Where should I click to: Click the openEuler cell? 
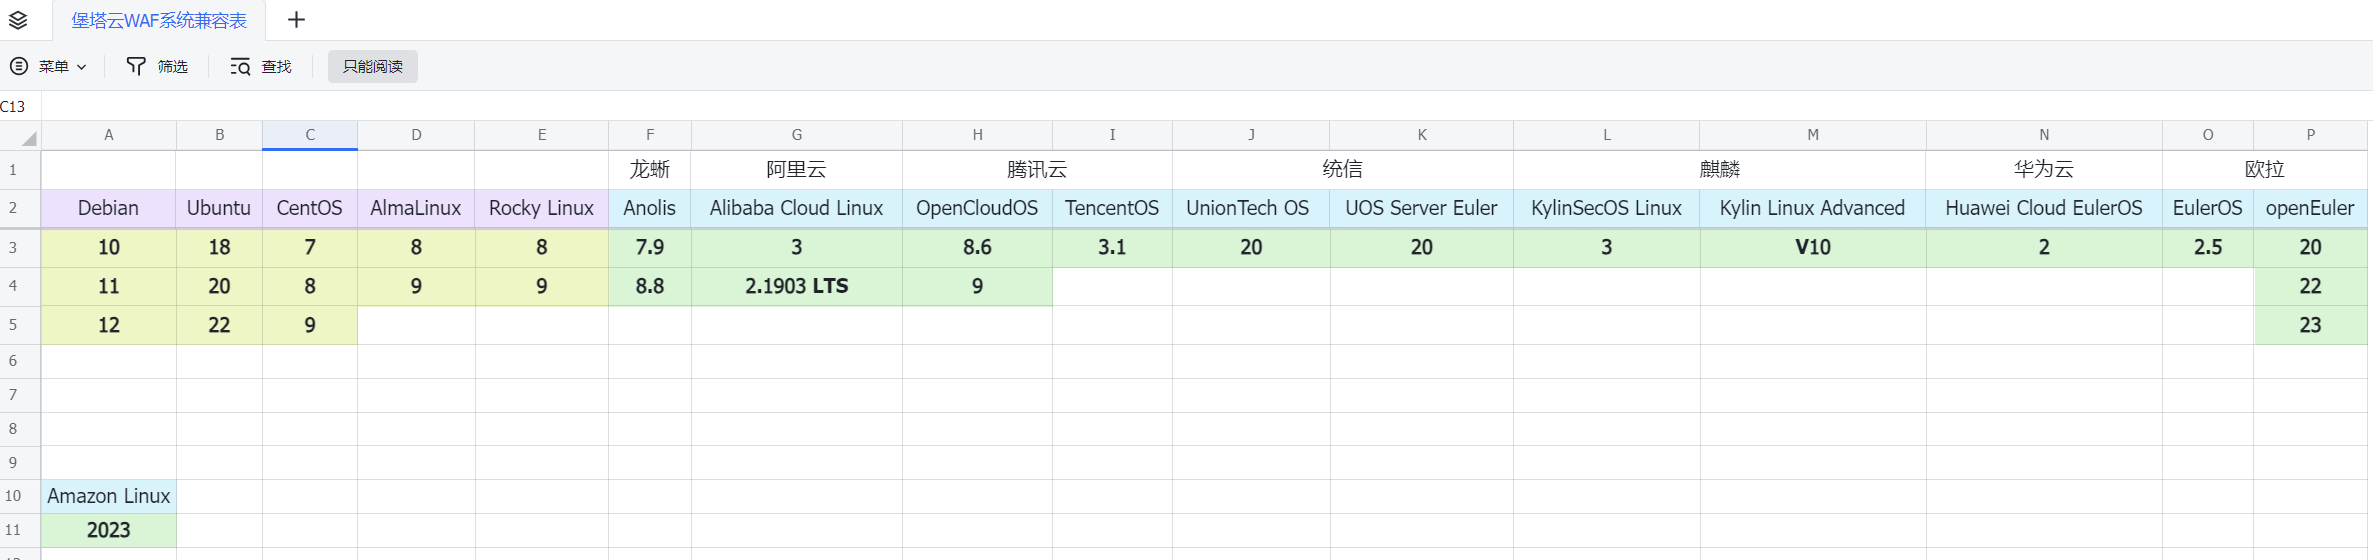2310,208
